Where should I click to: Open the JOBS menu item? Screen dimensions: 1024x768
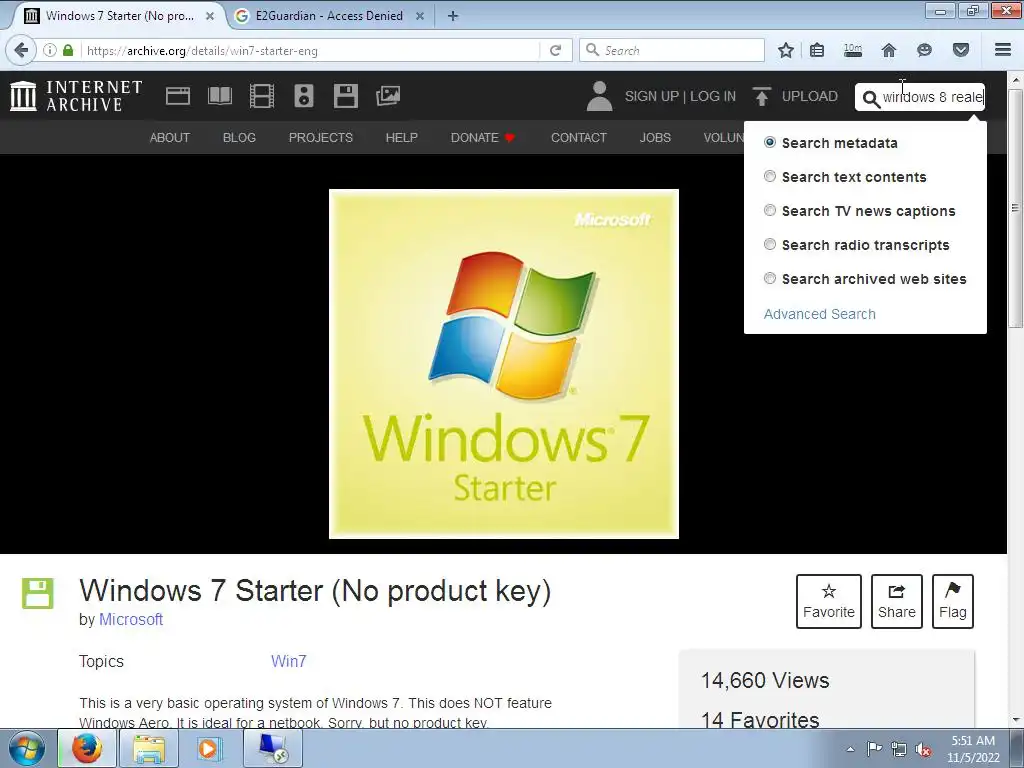tap(655, 138)
